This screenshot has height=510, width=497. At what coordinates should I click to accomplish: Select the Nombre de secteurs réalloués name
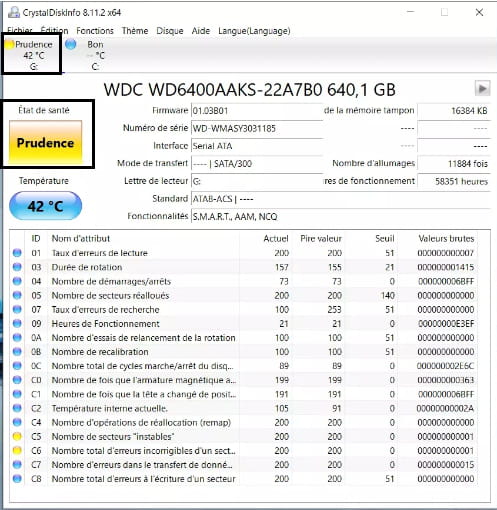click(x=110, y=295)
